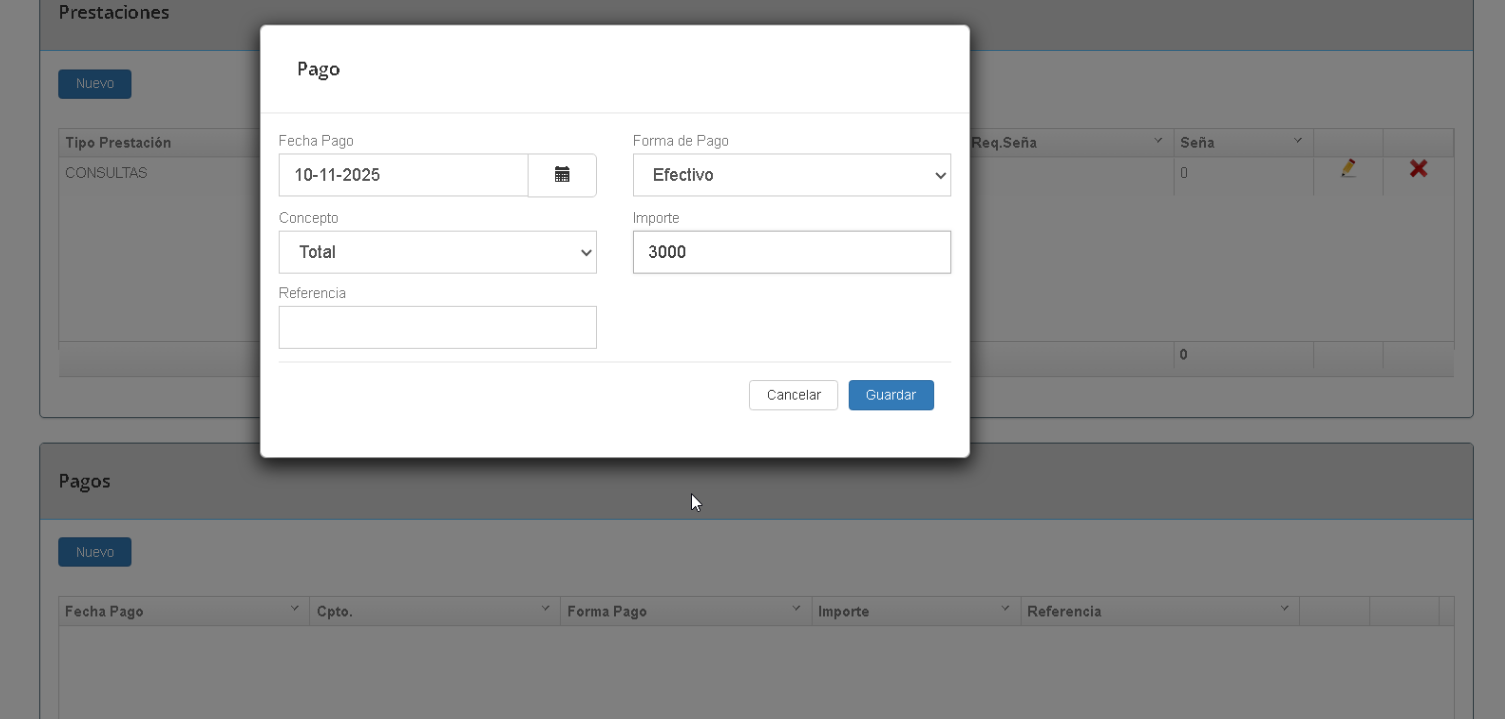Open Req.Seña column menu arrow

1158,141
